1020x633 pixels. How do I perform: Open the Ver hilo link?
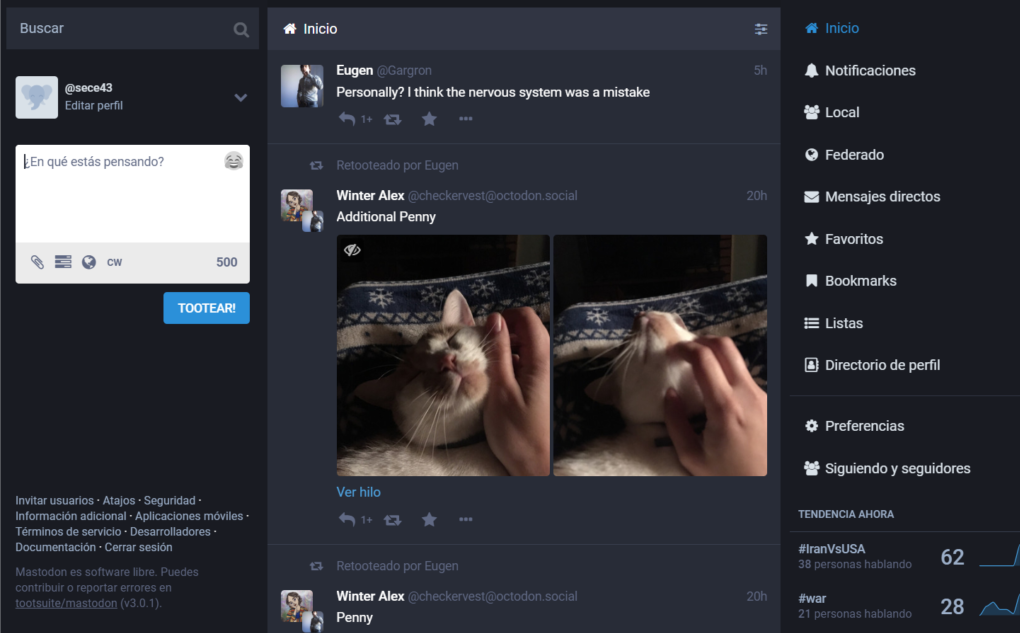(358, 492)
